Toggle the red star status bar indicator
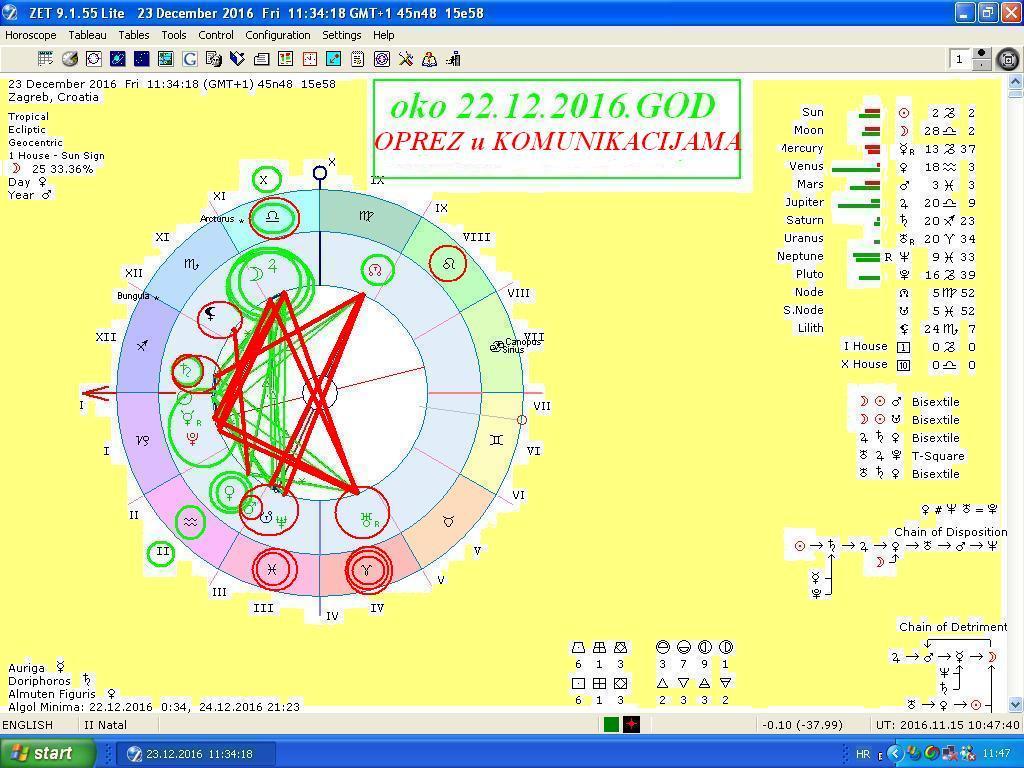This screenshot has width=1024, height=768. pyautogui.click(x=631, y=725)
